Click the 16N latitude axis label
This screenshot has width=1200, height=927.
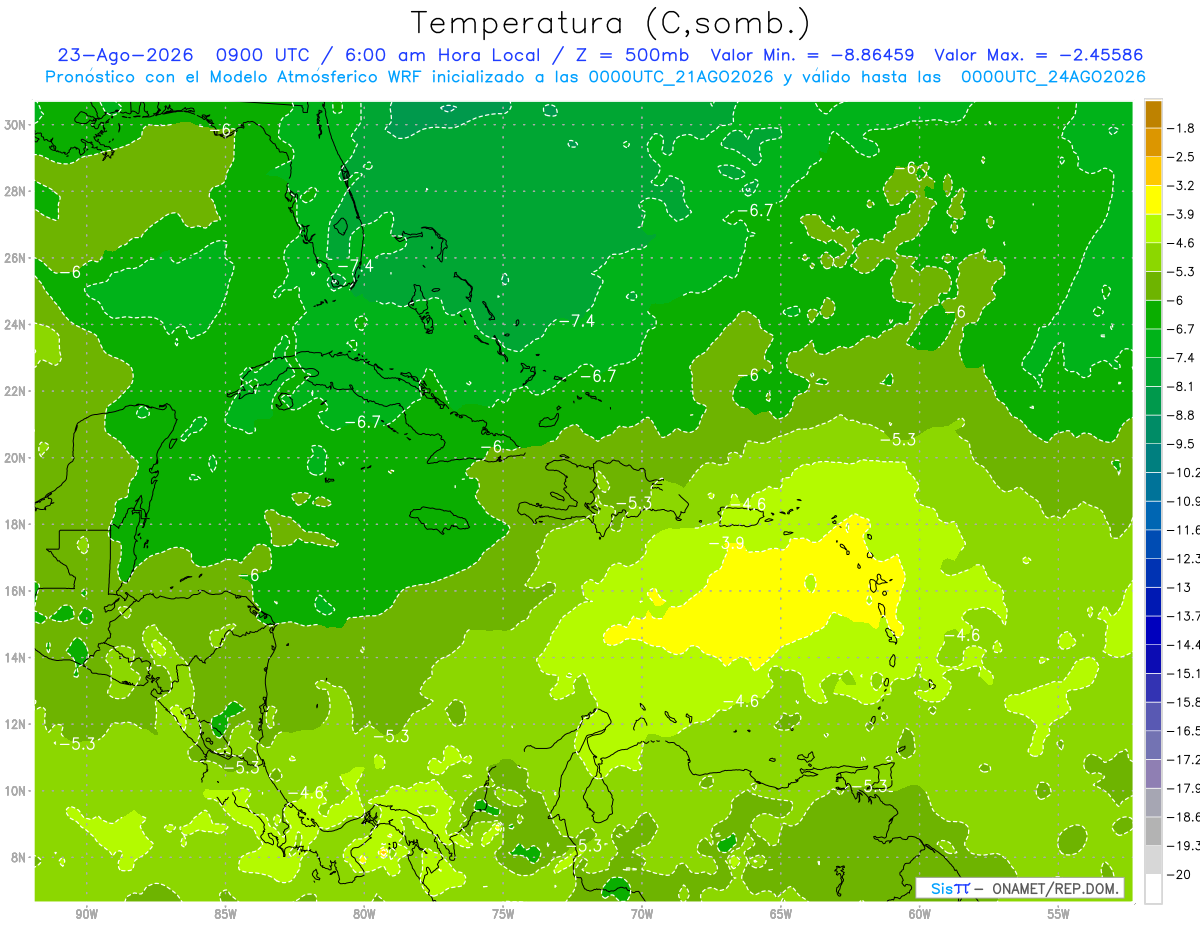(x=16, y=591)
